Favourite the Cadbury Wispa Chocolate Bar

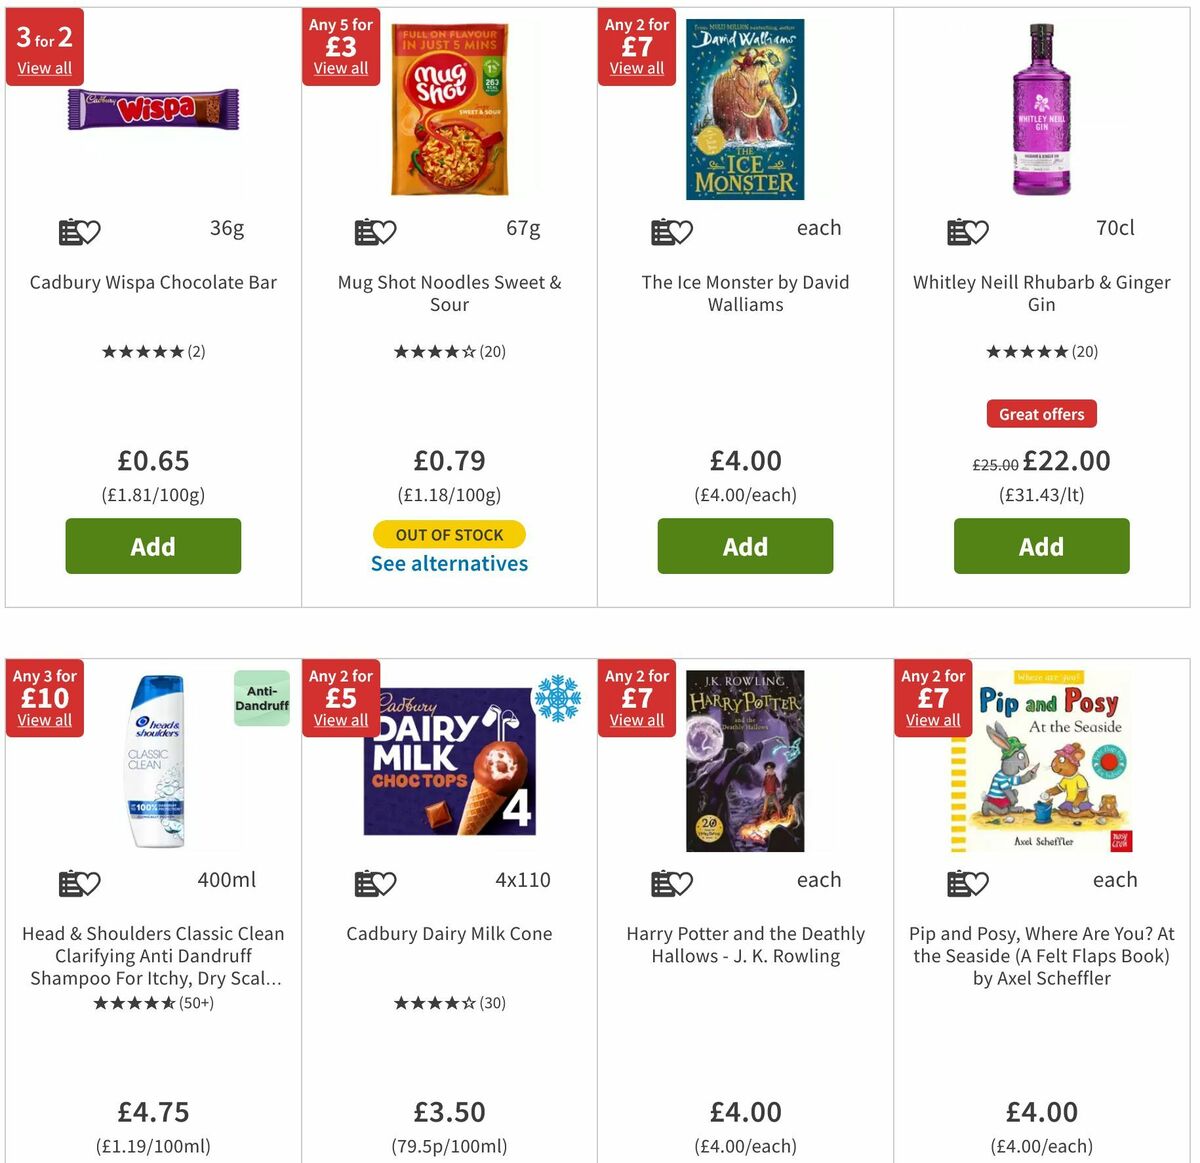(x=90, y=232)
